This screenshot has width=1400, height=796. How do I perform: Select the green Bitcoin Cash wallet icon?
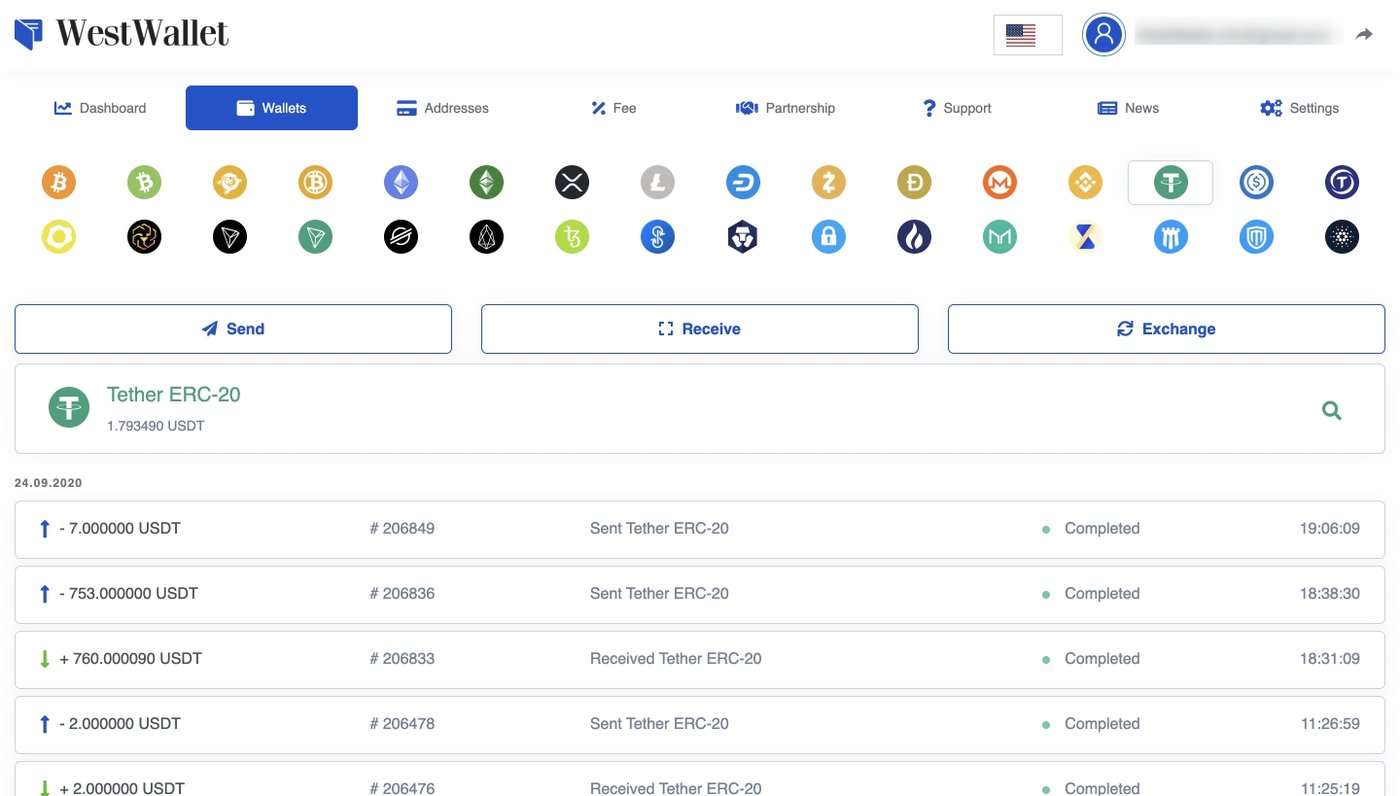point(144,183)
